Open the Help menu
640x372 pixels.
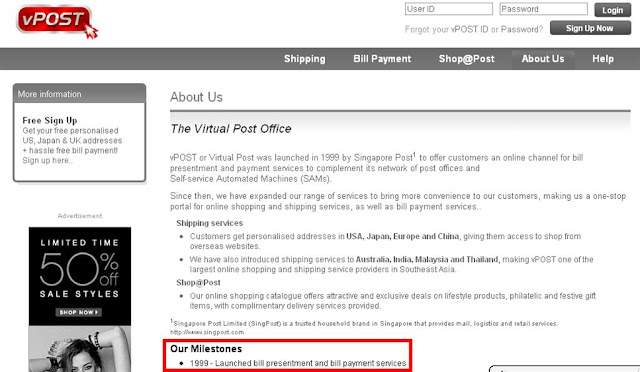(603, 59)
